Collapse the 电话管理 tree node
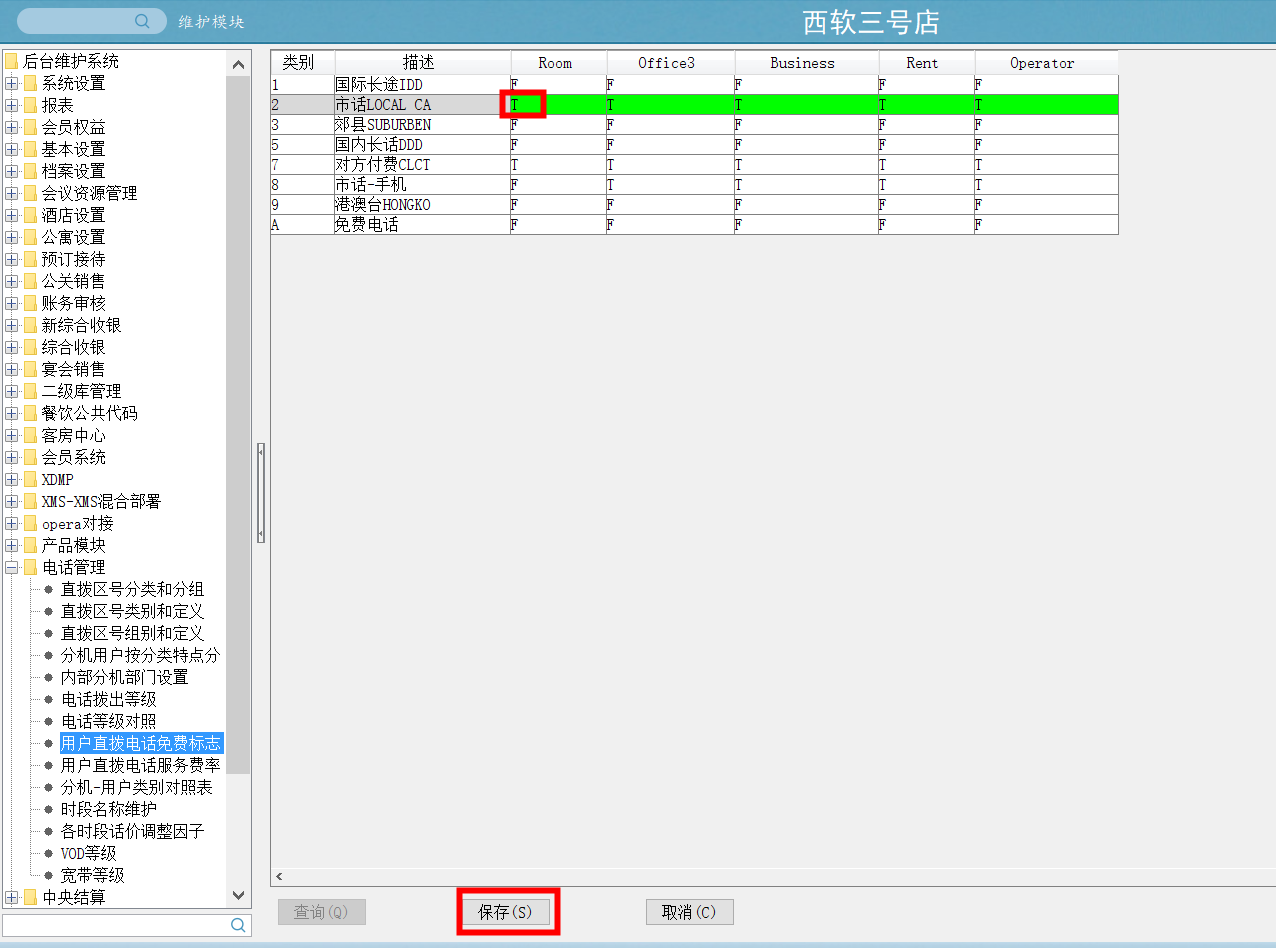The image size is (1276, 948). click(11, 568)
